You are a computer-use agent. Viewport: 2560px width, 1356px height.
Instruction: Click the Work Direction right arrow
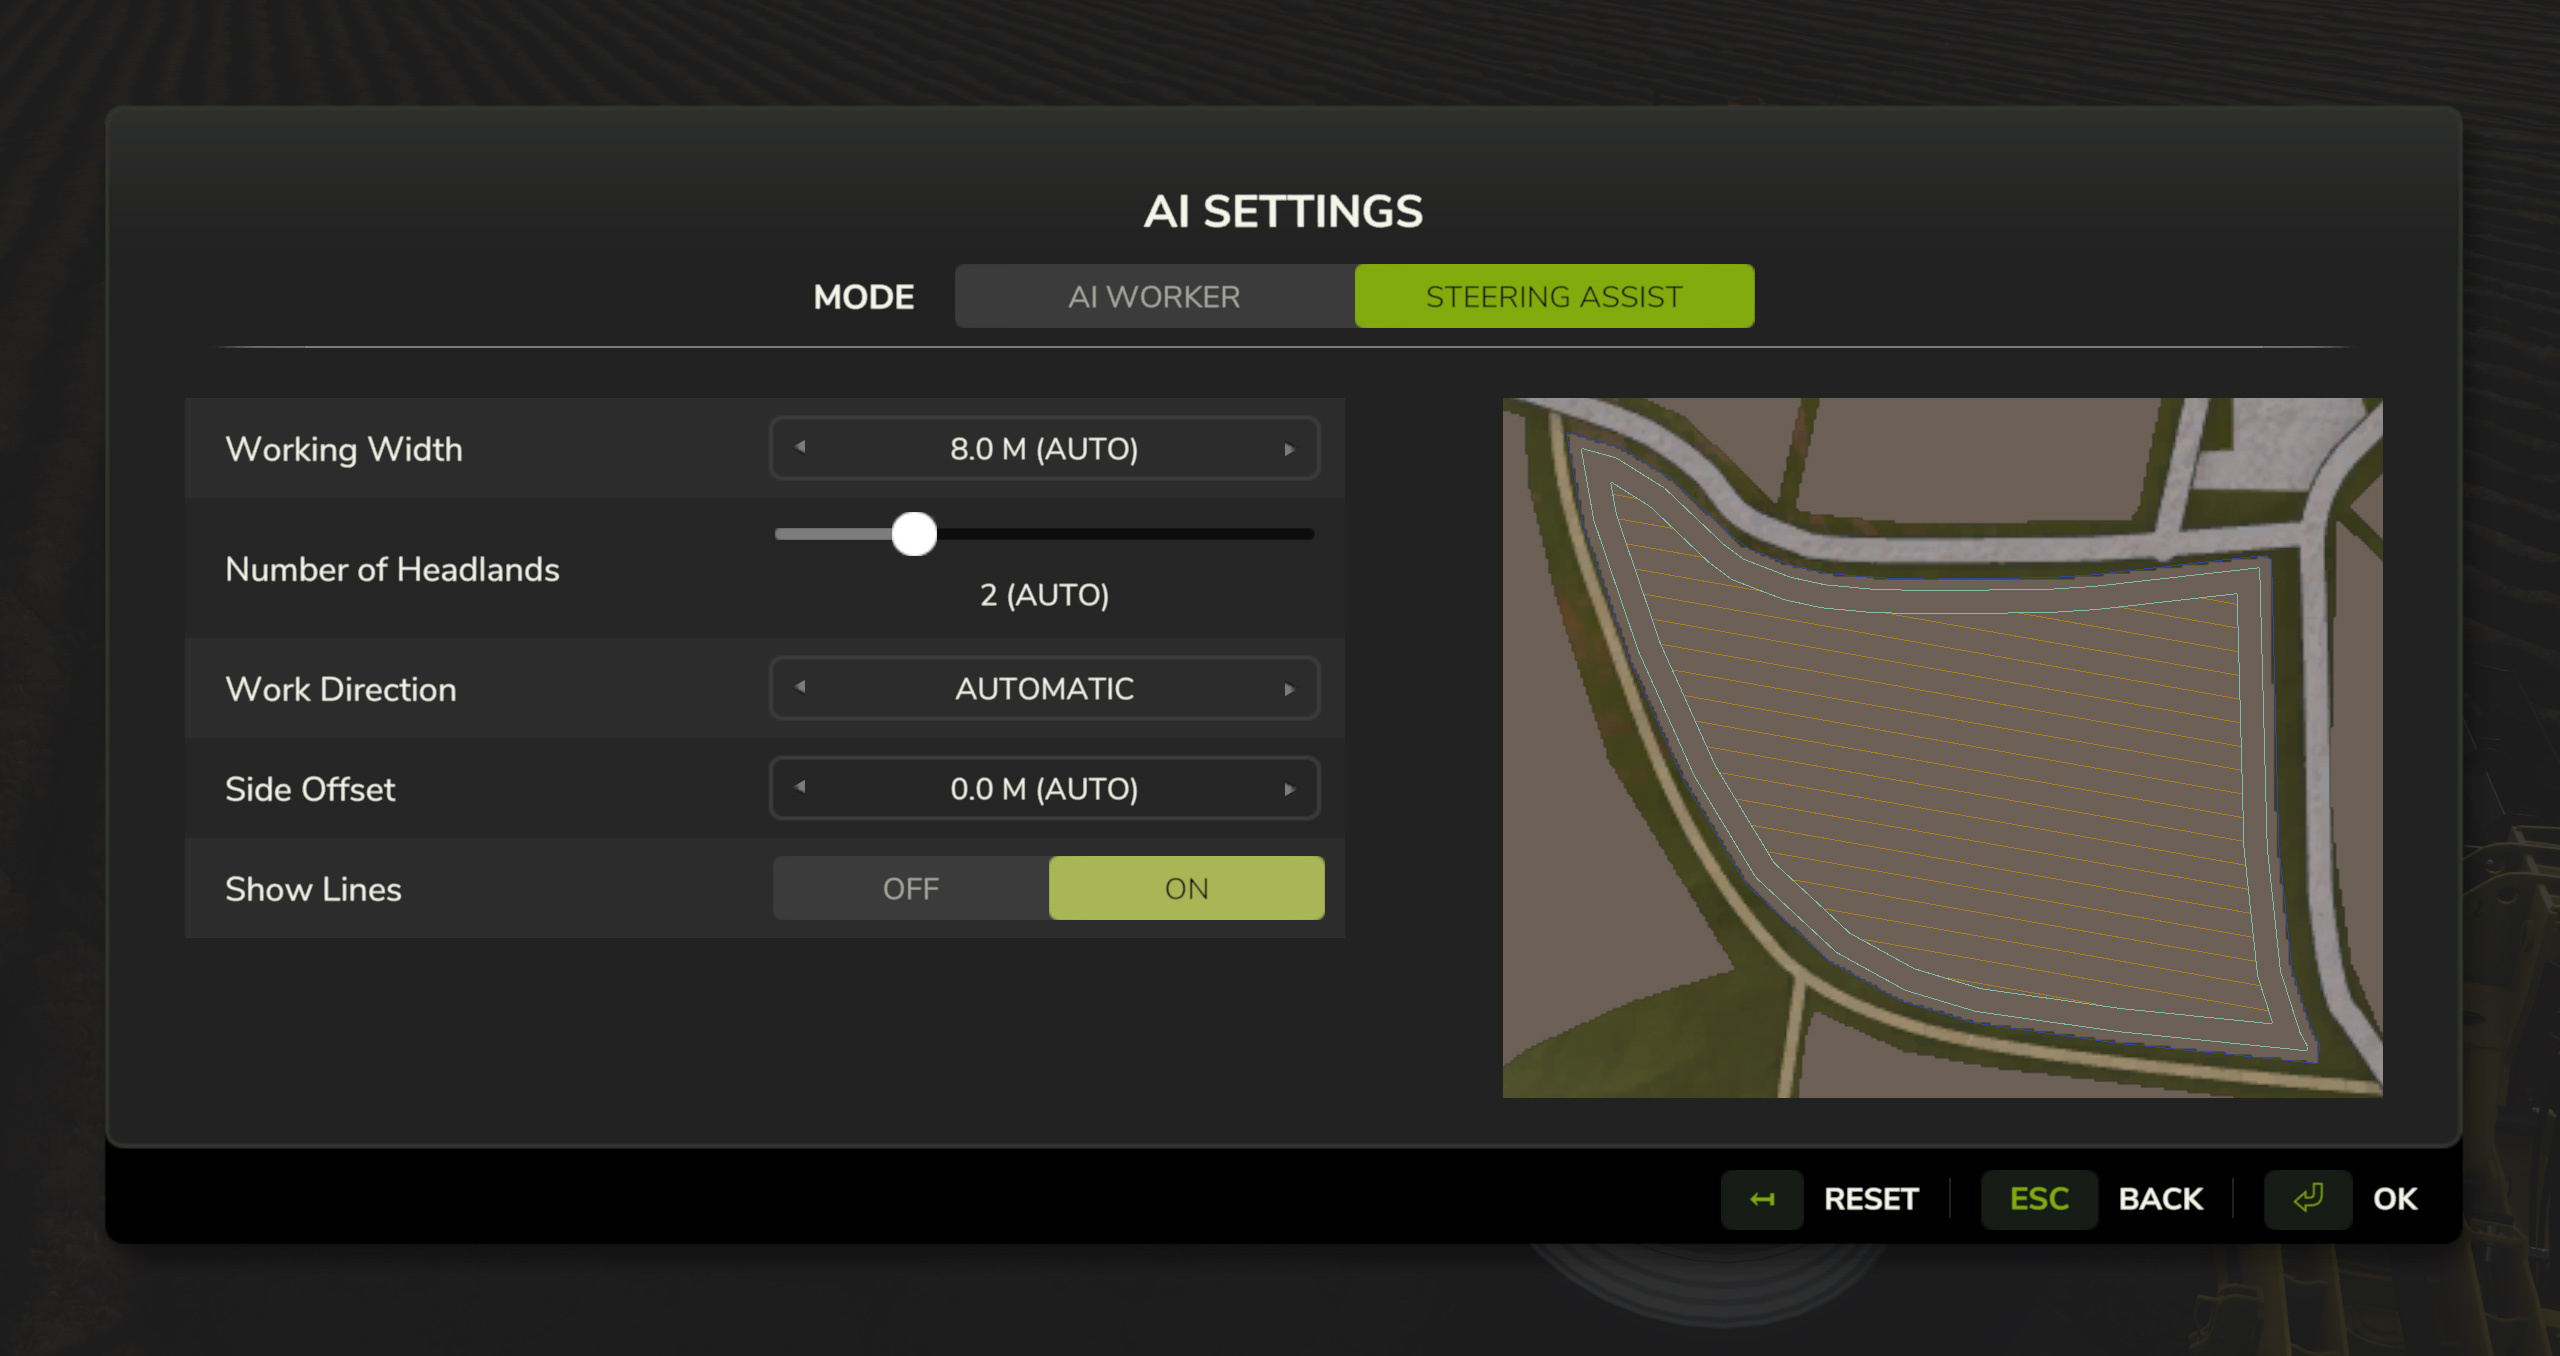click(1289, 689)
